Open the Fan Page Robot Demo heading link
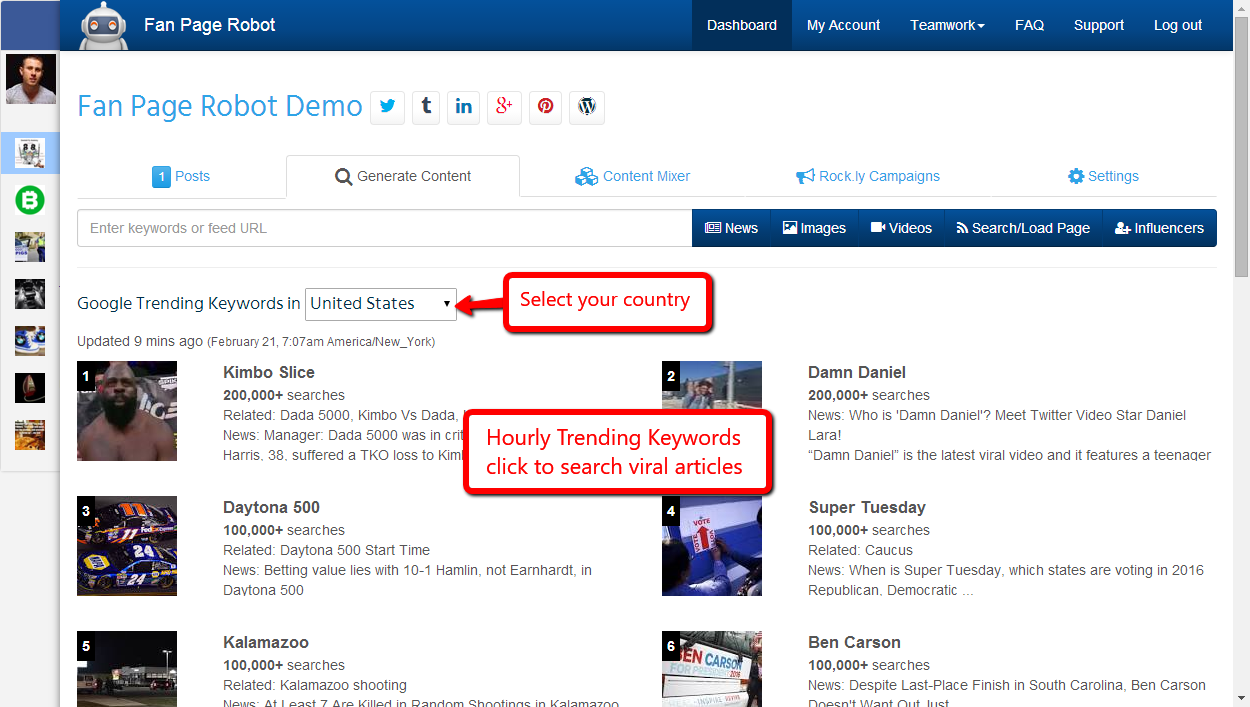Viewport: 1250px width, 707px height. [x=220, y=106]
